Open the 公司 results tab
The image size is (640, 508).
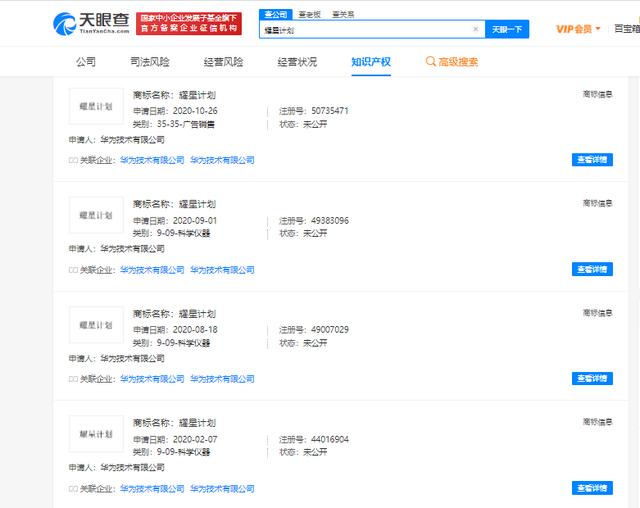tap(86, 62)
